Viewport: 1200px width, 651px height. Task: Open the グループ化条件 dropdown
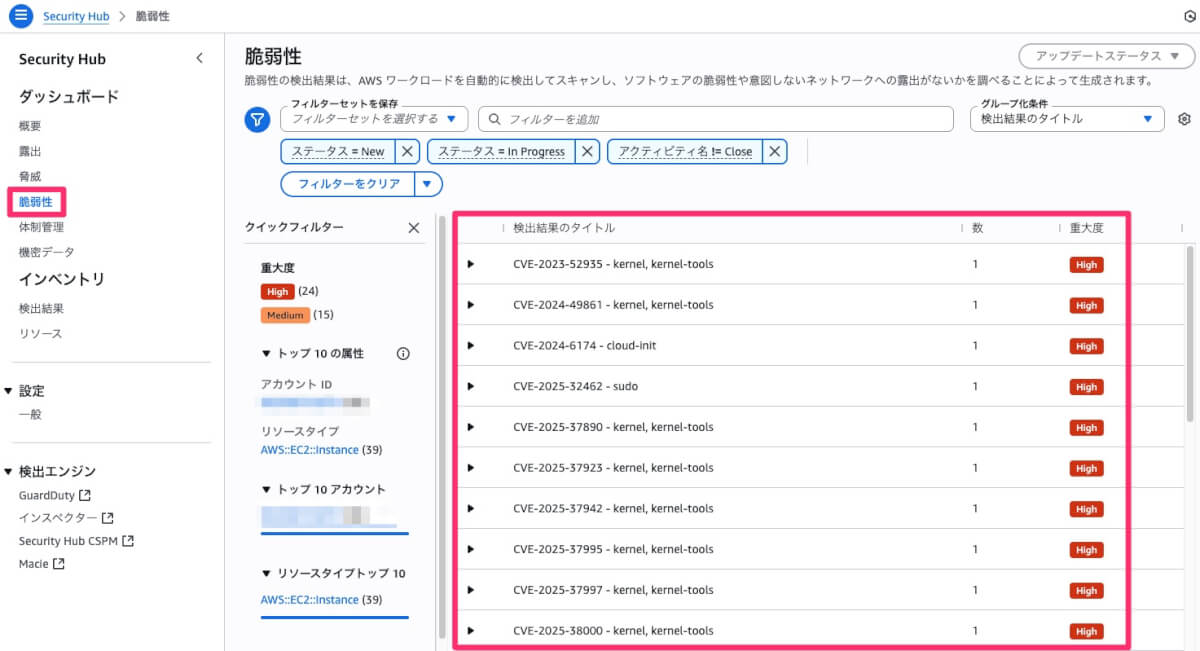1067,119
